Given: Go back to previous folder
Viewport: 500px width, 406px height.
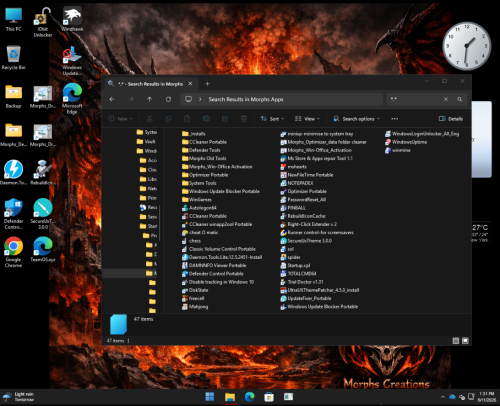Looking at the screenshot, I should (112, 99).
